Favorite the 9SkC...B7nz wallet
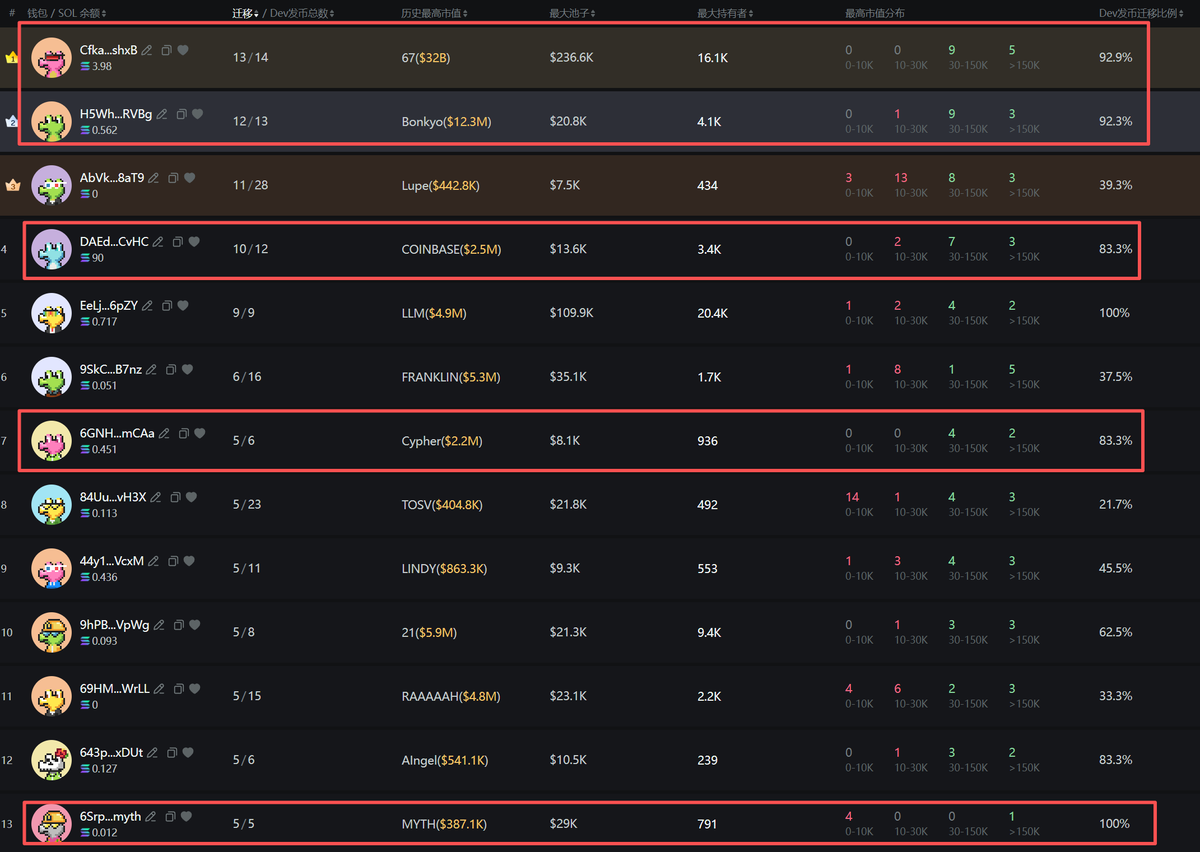Viewport: 1200px width, 852px height. pyautogui.click(x=188, y=370)
